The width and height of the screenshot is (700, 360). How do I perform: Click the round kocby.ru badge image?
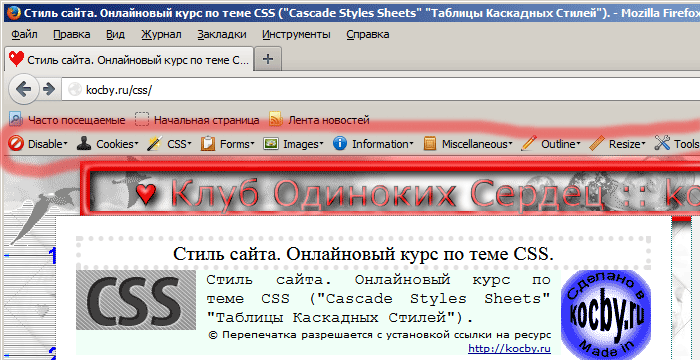(x=606, y=314)
